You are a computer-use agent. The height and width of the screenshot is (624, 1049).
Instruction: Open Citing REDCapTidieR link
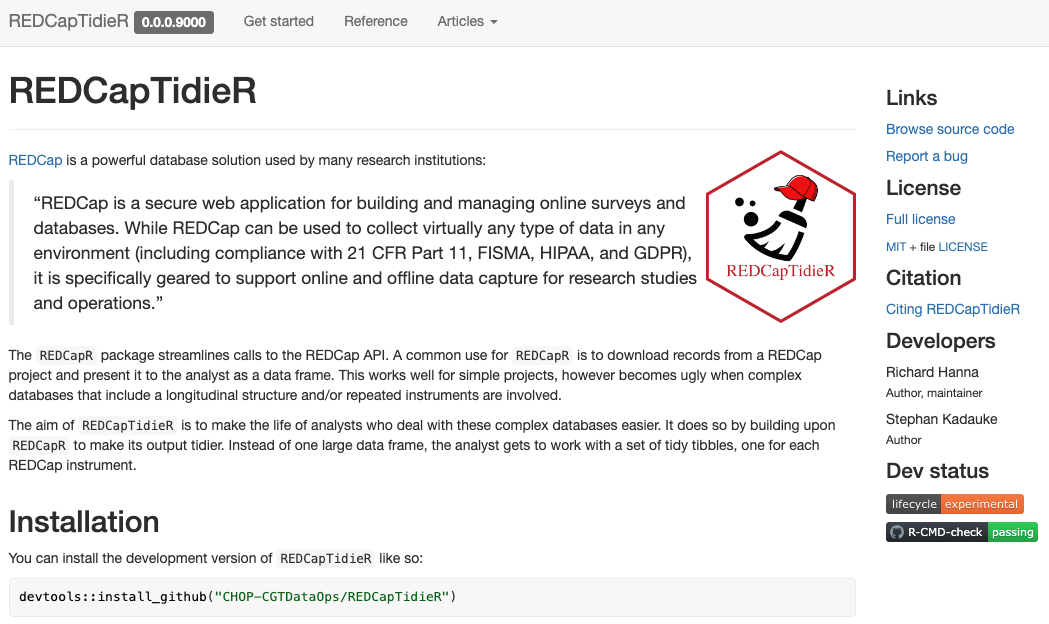click(952, 309)
